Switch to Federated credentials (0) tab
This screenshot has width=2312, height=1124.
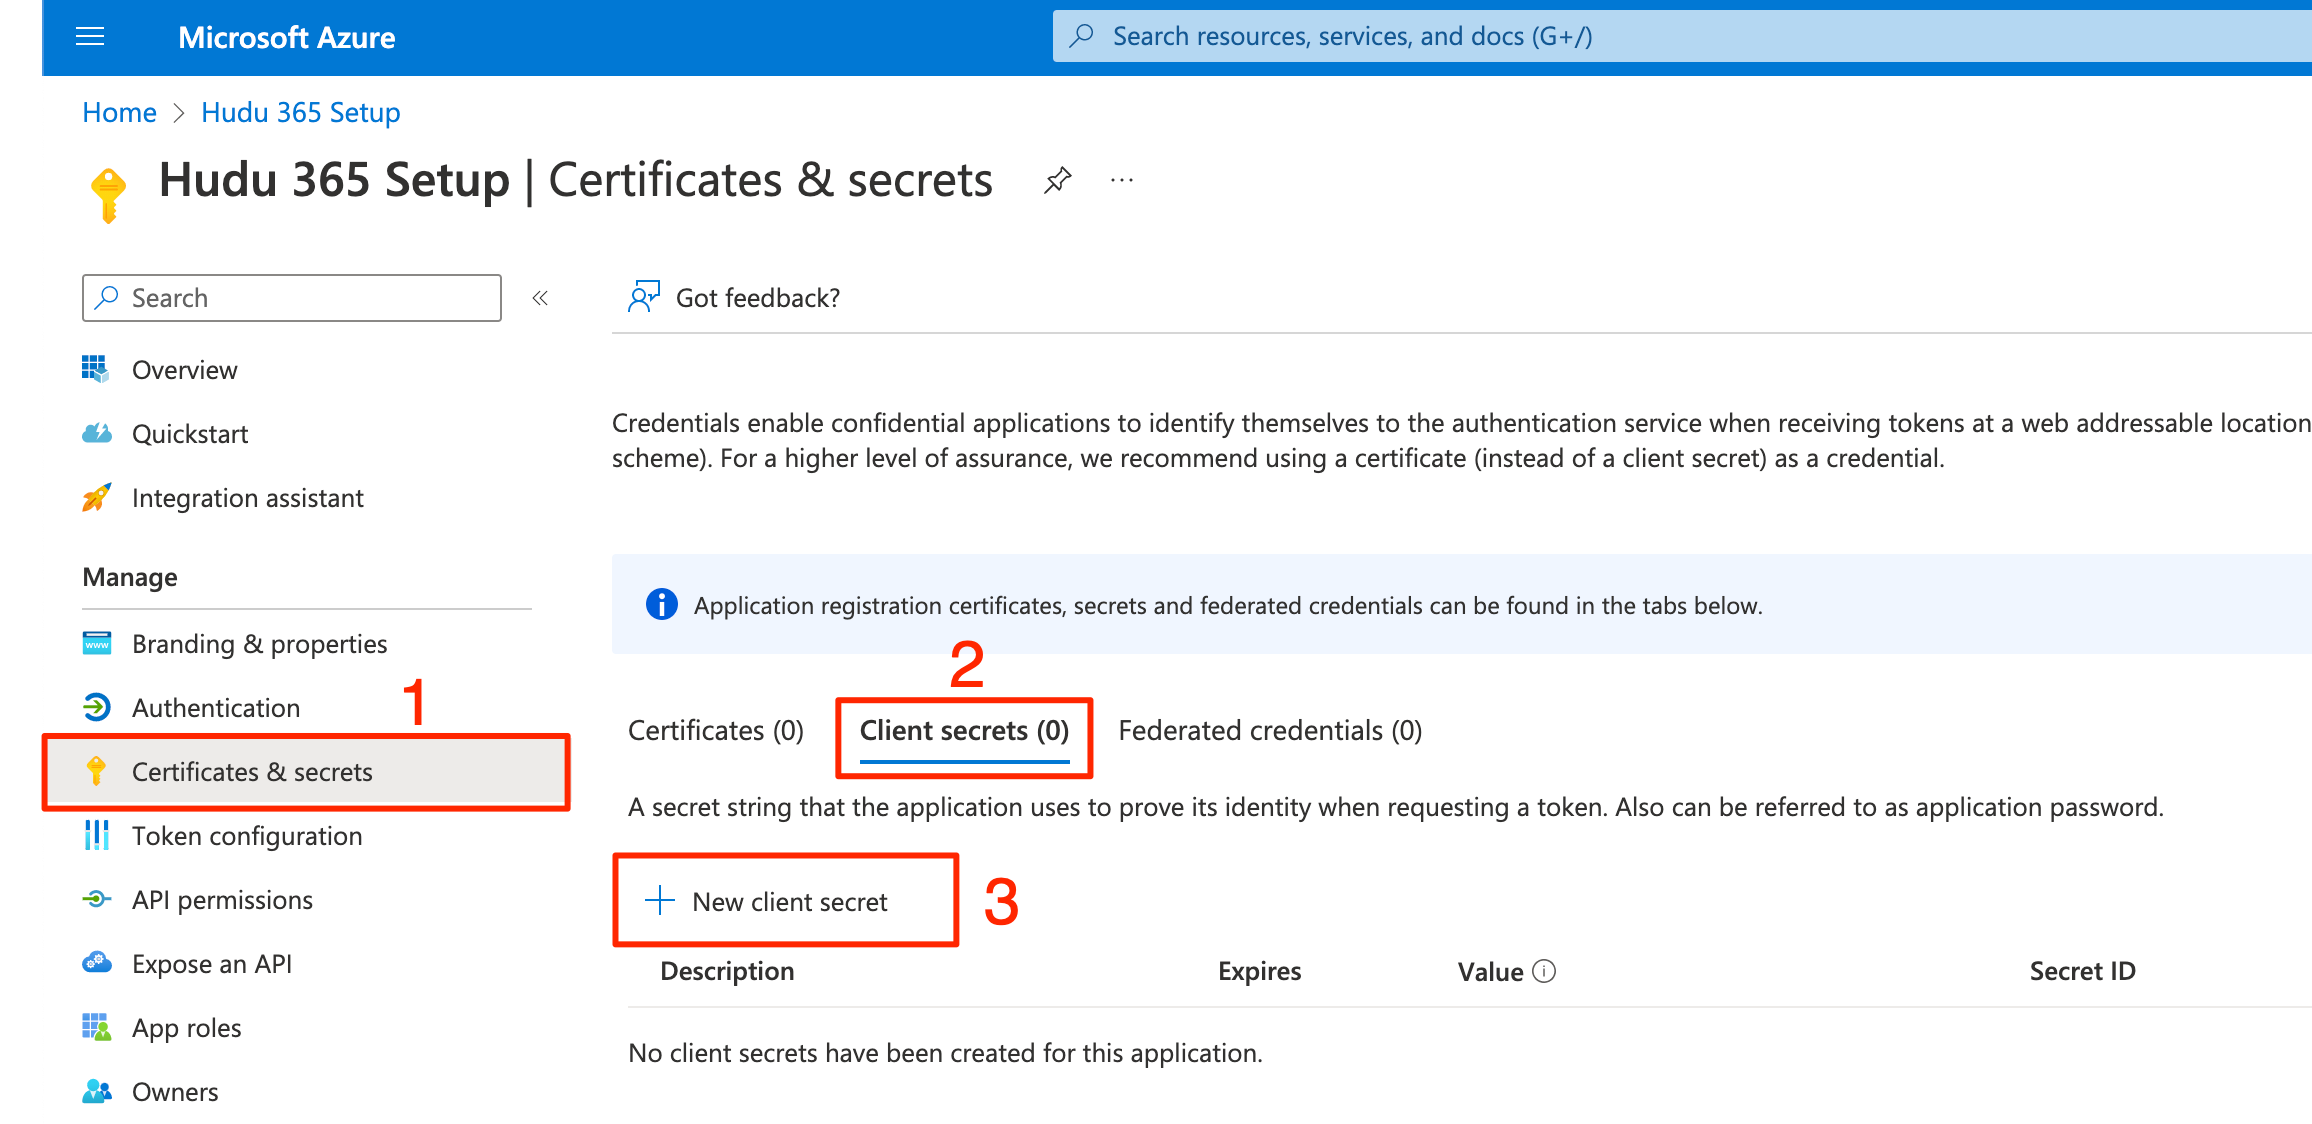pos(1270,731)
